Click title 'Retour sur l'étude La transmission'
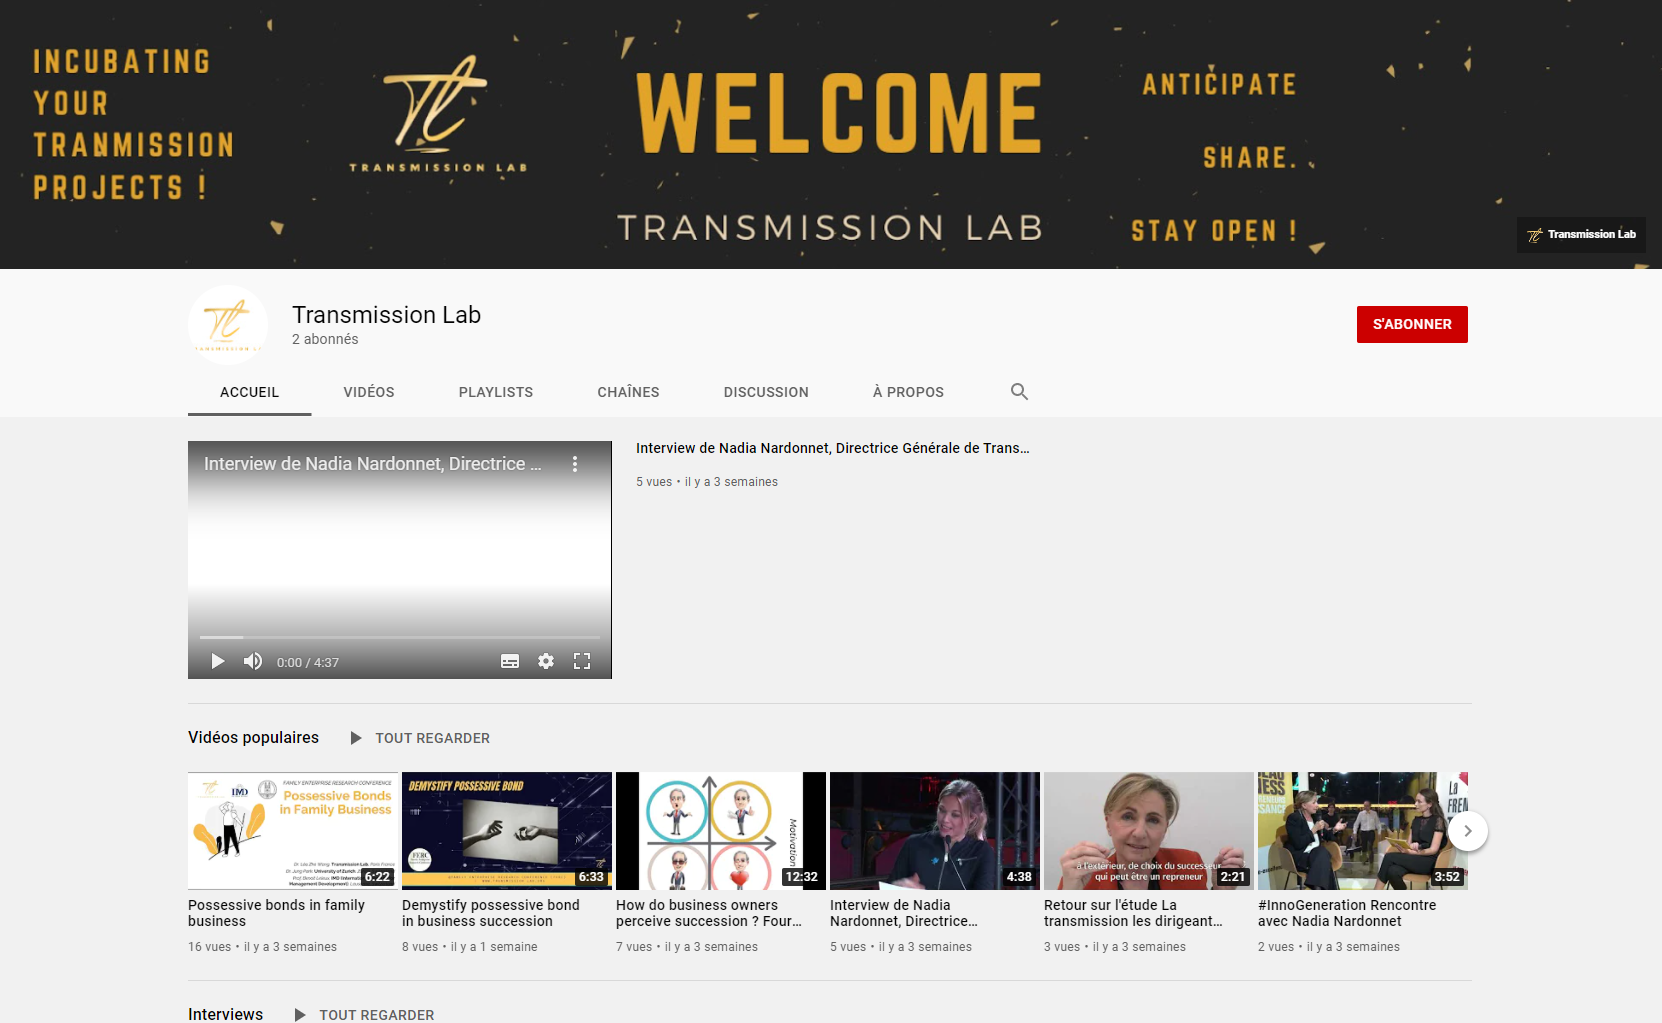The width and height of the screenshot is (1662, 1023). 1133,913
